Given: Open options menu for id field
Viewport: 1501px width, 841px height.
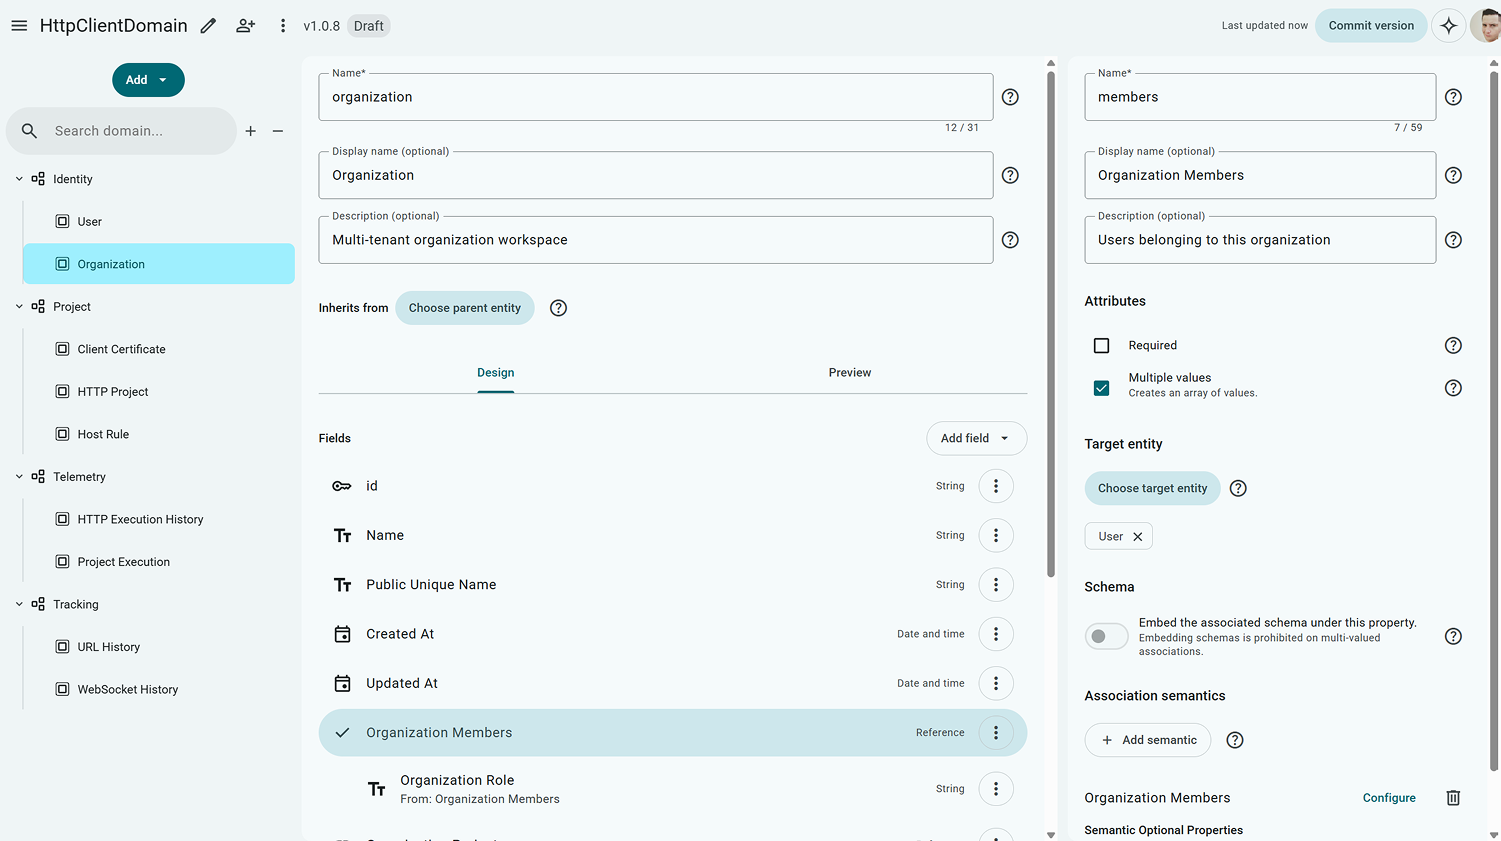Looking at the screenshot, I should (x=996, y=486).
